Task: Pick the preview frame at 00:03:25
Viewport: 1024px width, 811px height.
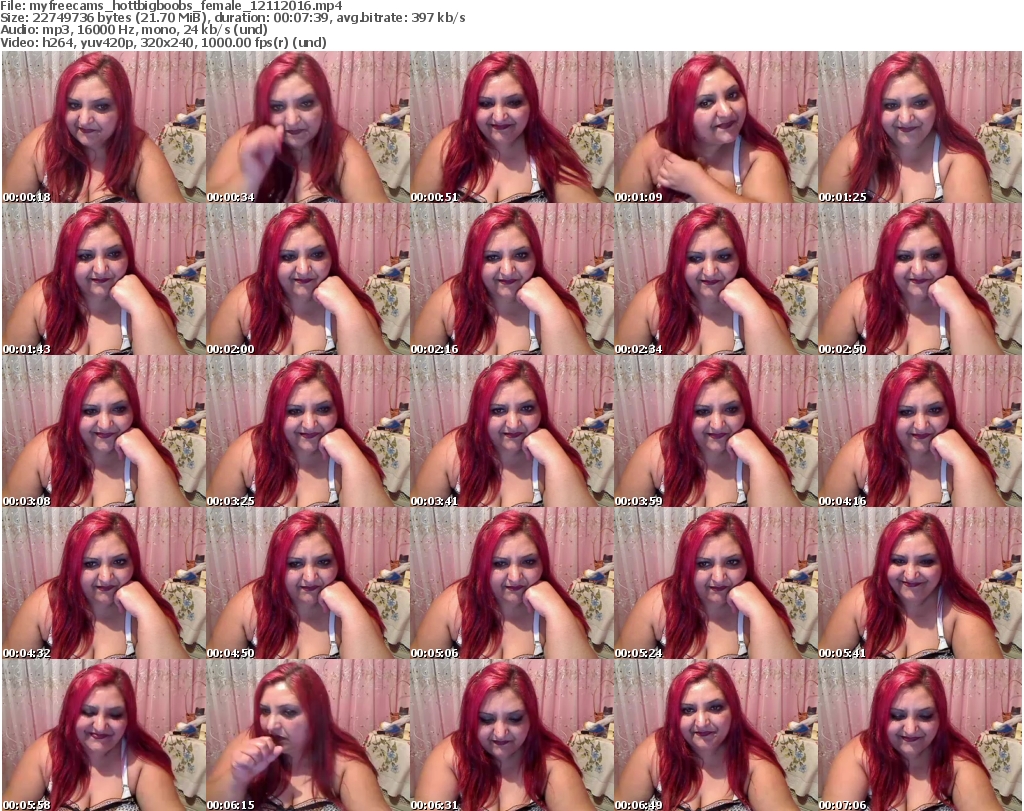Action: click(308, 431)
